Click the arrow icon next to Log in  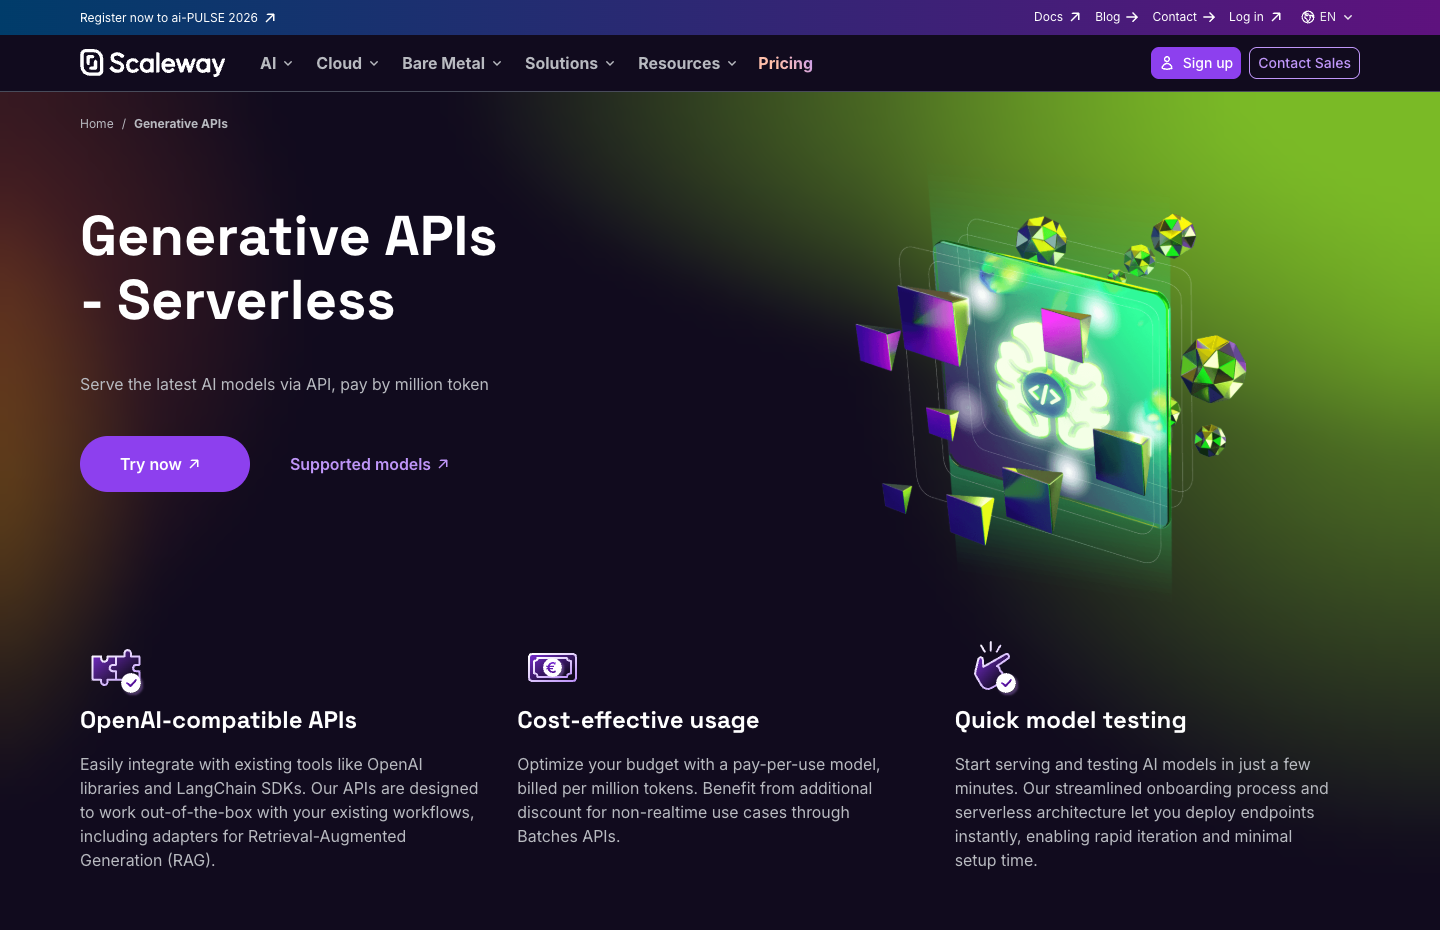pos(1276,17)
